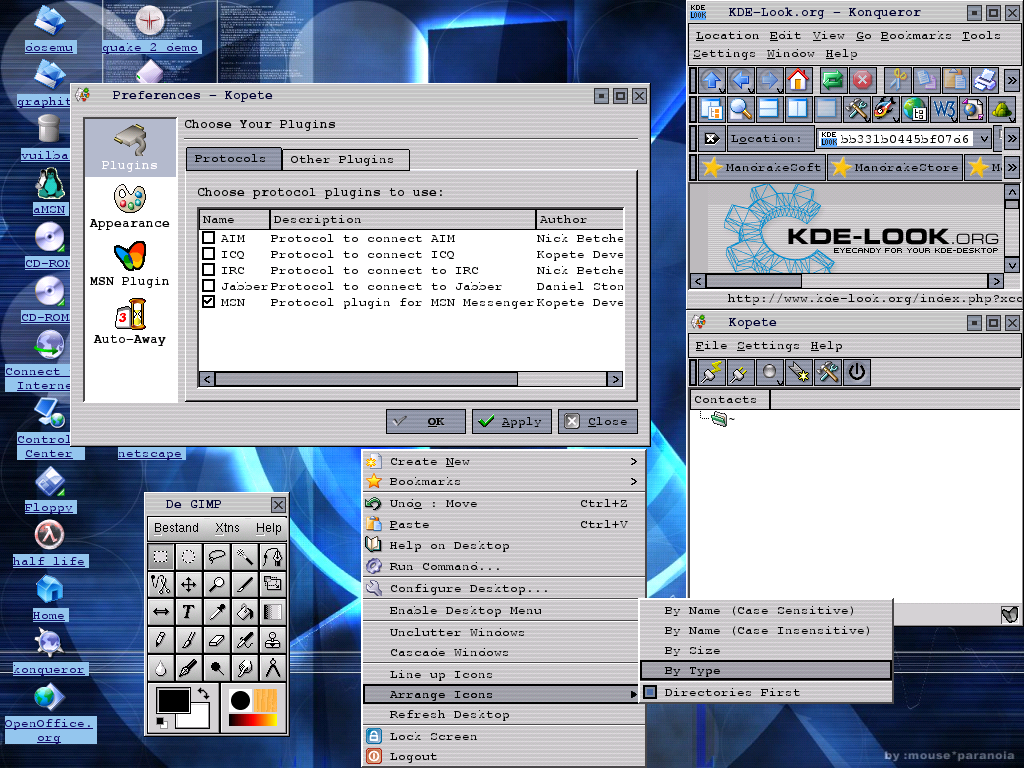Click GIMP foreground black color swatch
The image size is (1024, 768).
click(x=173, y=700)
